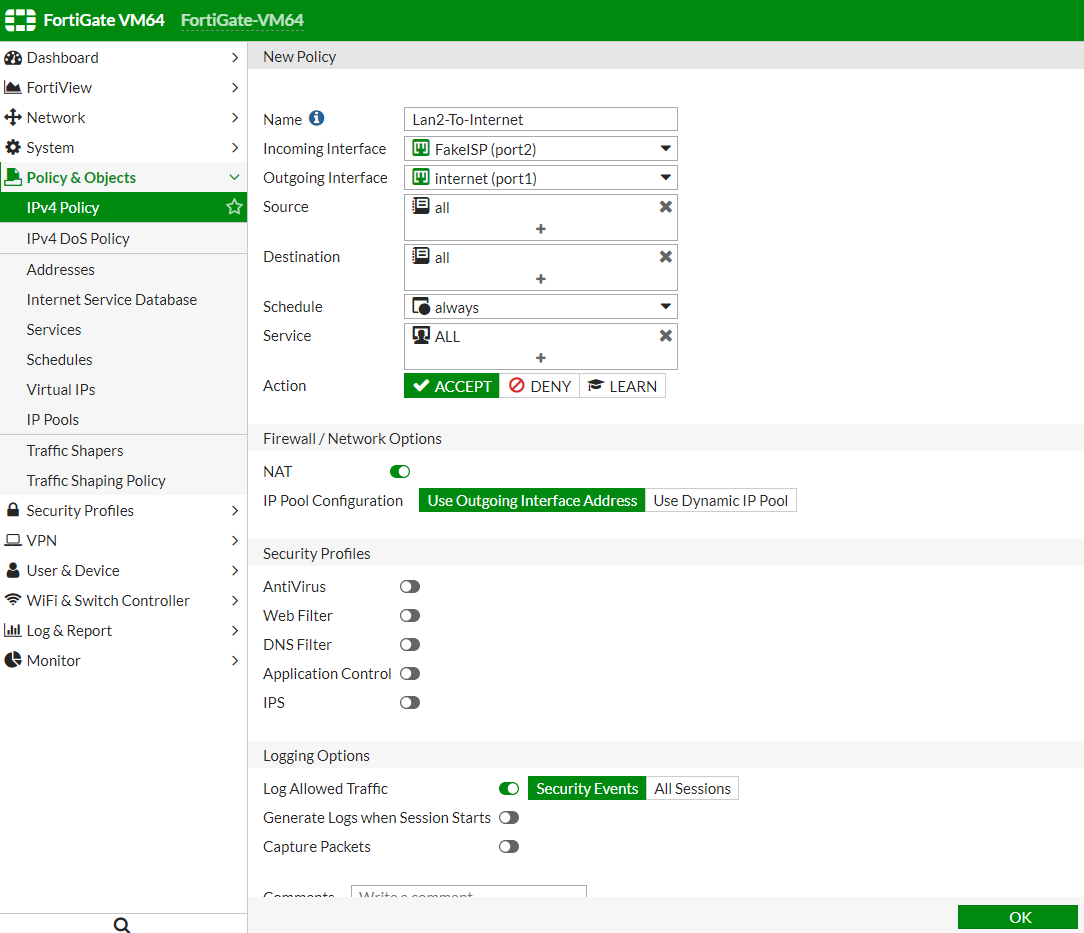Screen dimensions: 1084x933
Task: Click the search magnifier in sidebar
Action: [122, 925]
